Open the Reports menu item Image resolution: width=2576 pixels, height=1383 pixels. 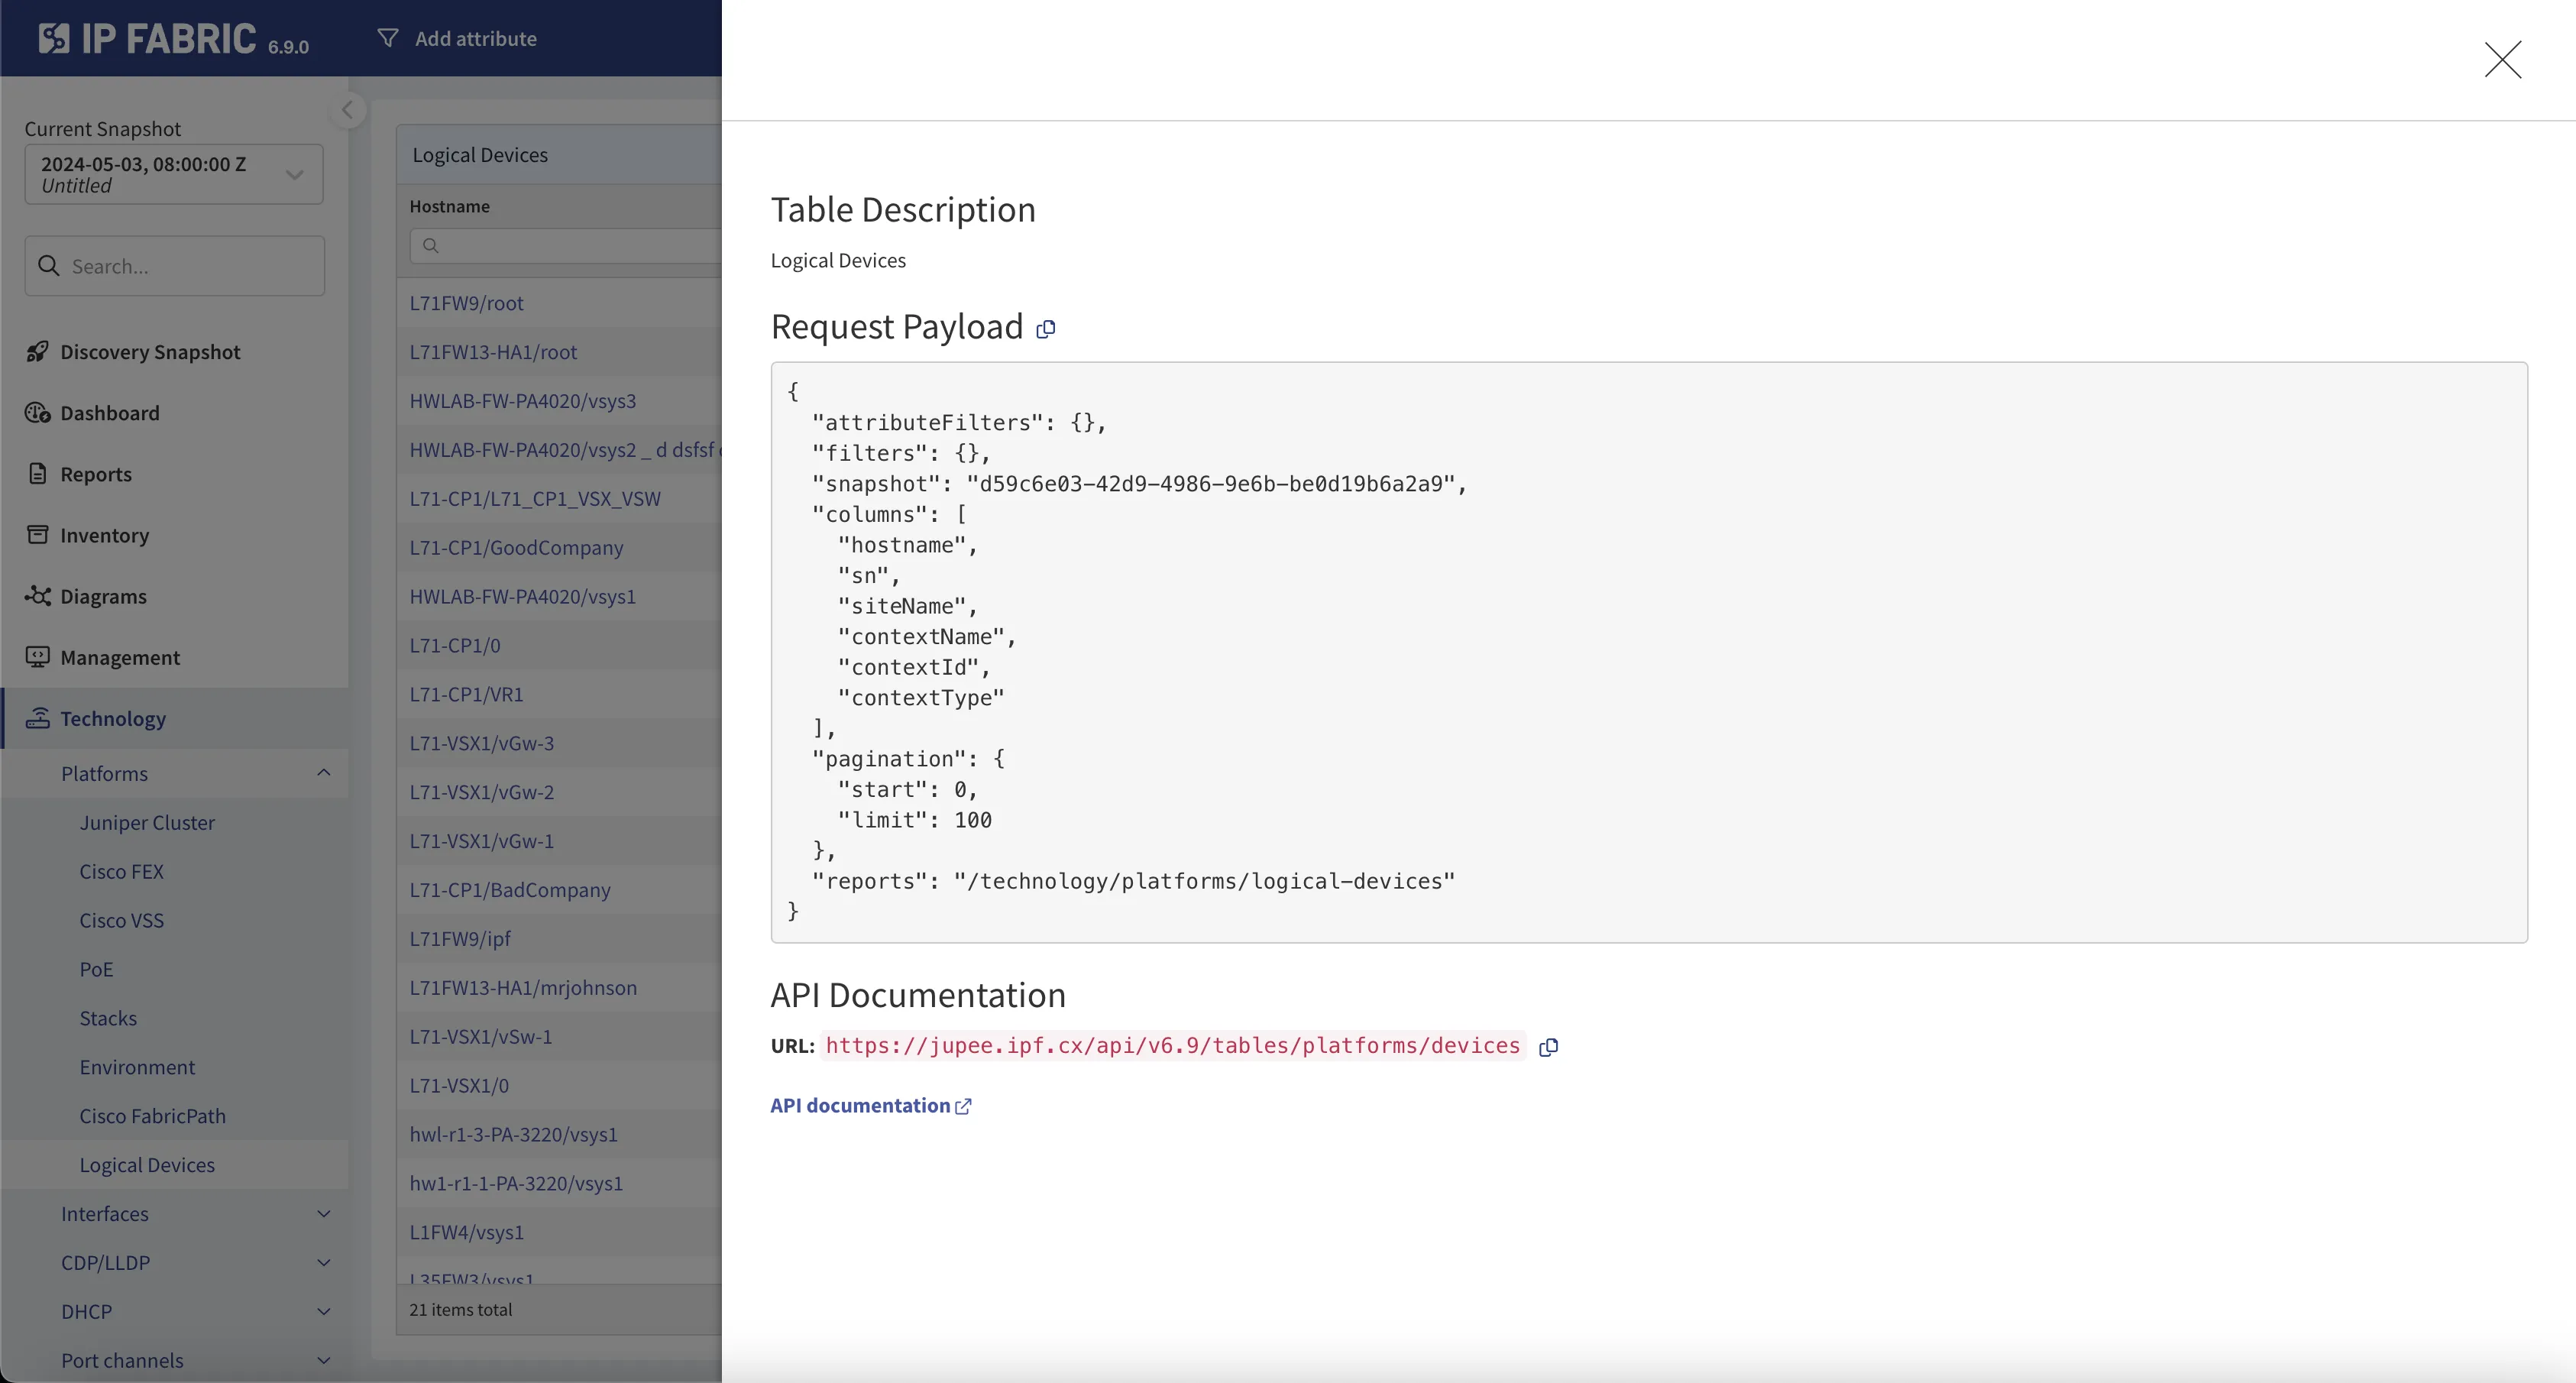pyautogui.click(x=96, y=474)
